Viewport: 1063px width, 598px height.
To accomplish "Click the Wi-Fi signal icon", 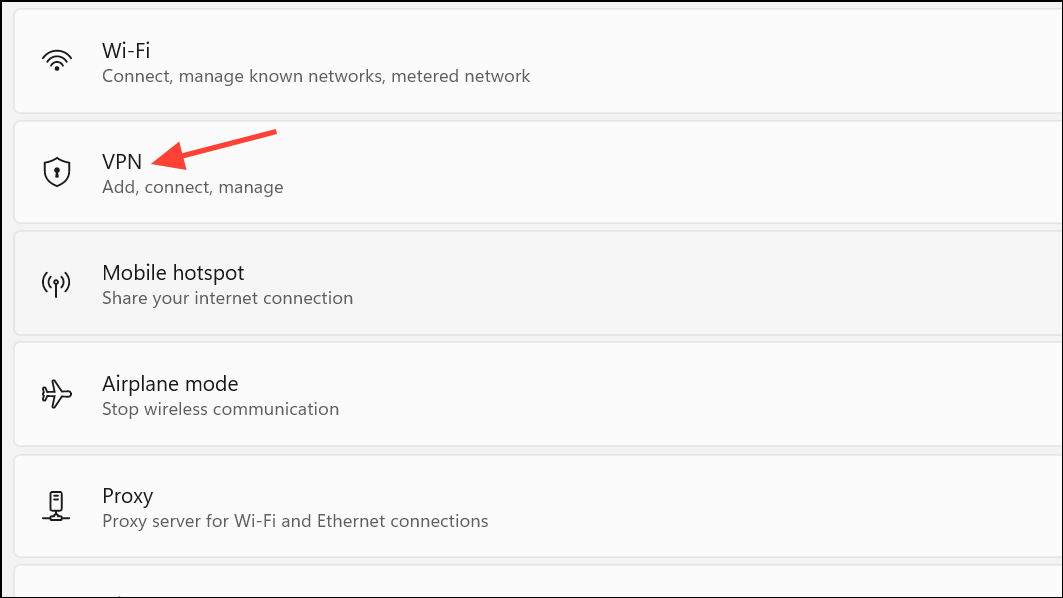I will coord(57,60).
